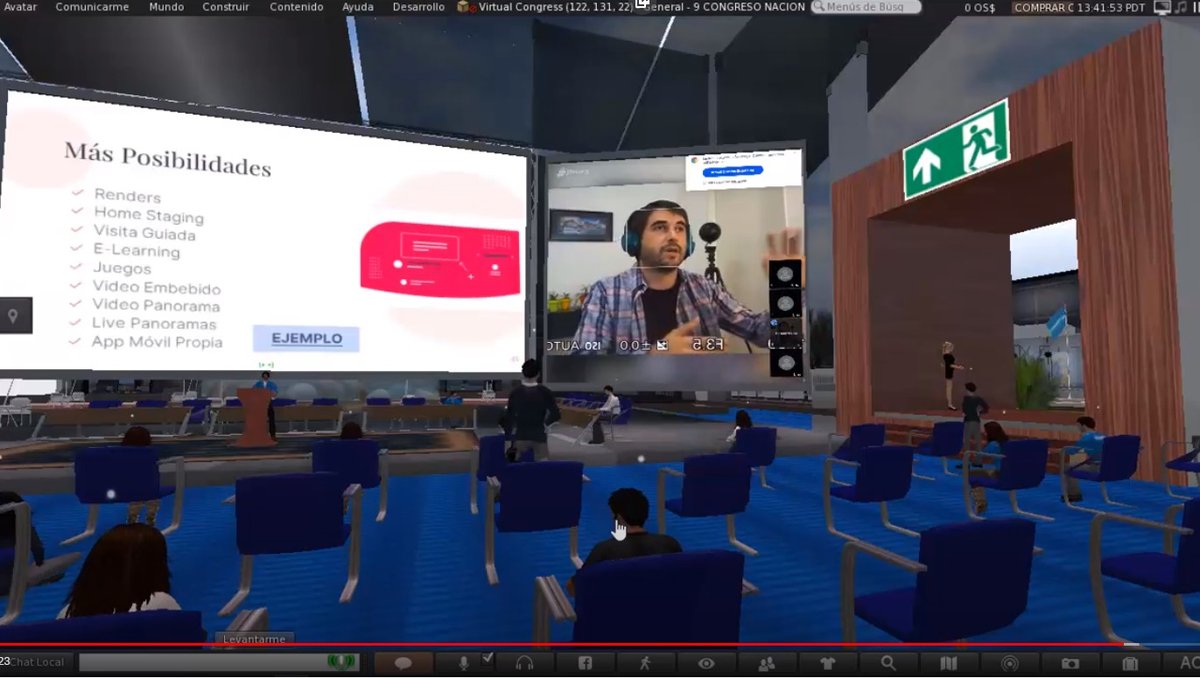Click the camera snapshot button
1200x678 pixels.
[x=1070, y=663]
